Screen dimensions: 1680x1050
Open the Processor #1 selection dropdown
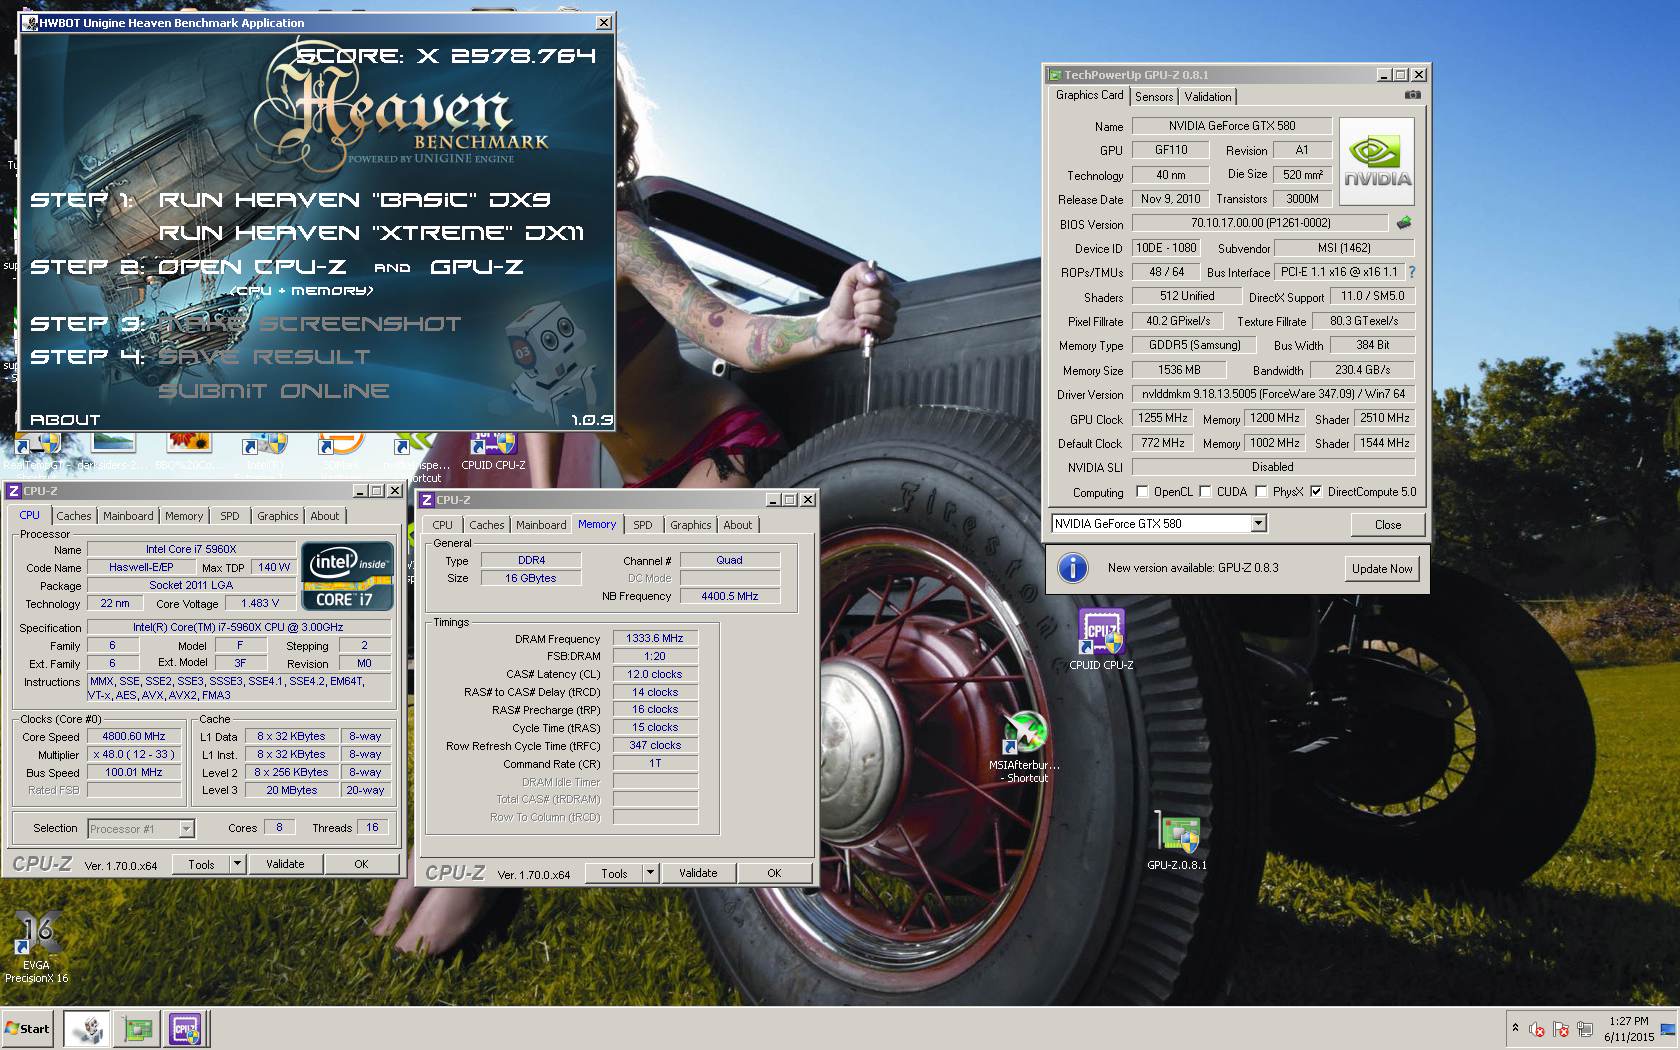(x=186, y=829)
